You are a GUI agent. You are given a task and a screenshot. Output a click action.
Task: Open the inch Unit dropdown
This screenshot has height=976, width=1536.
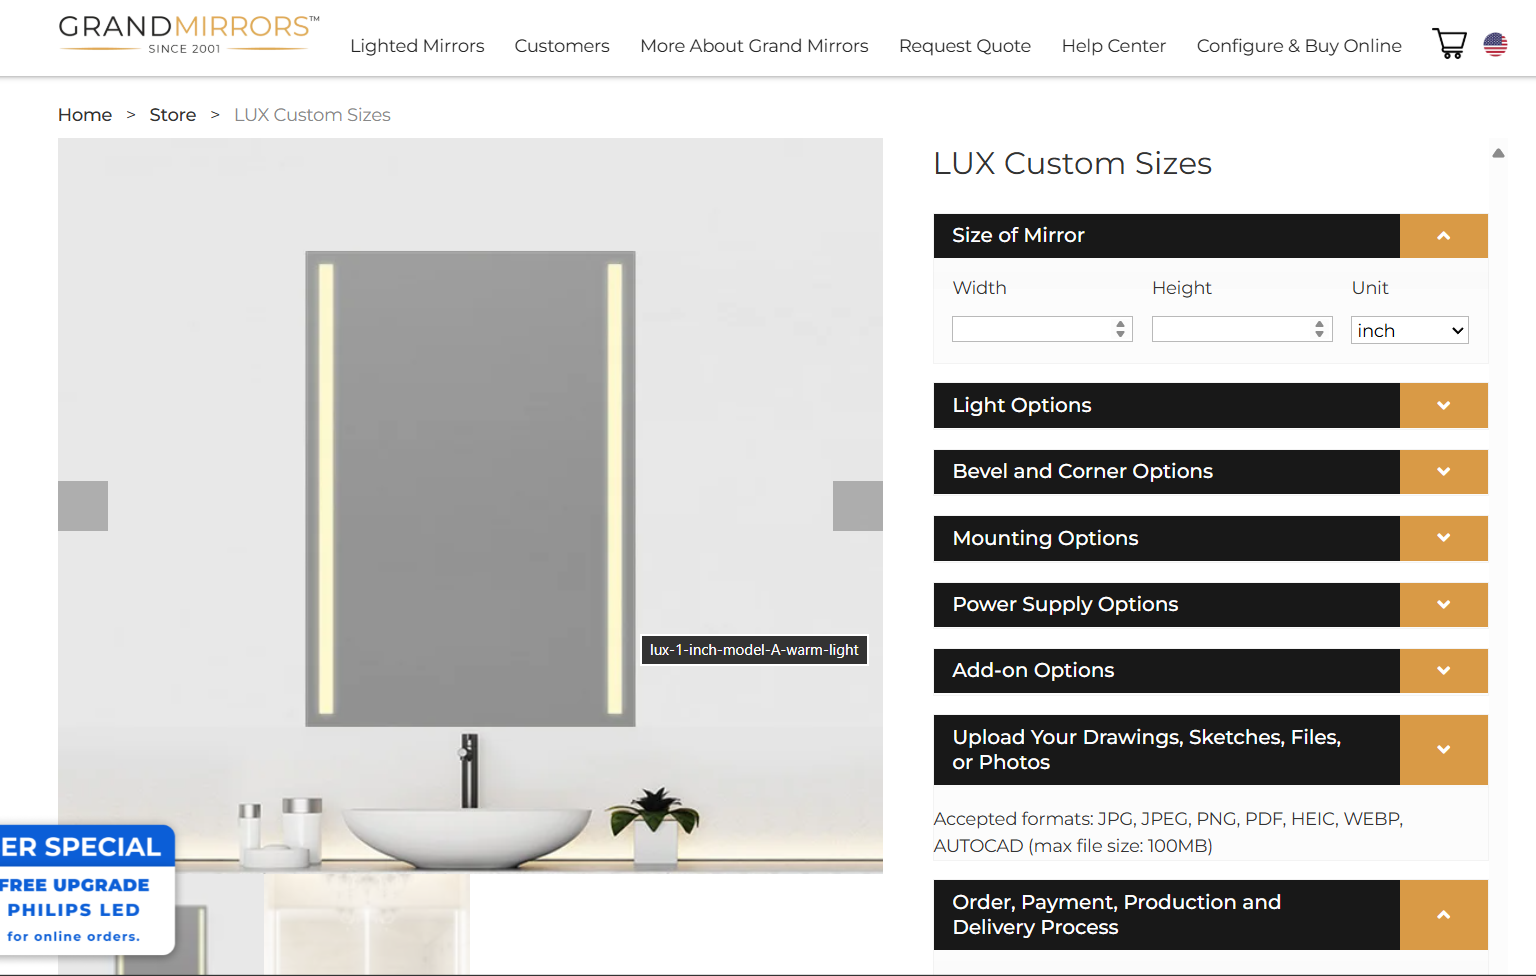coord(1409,330)
